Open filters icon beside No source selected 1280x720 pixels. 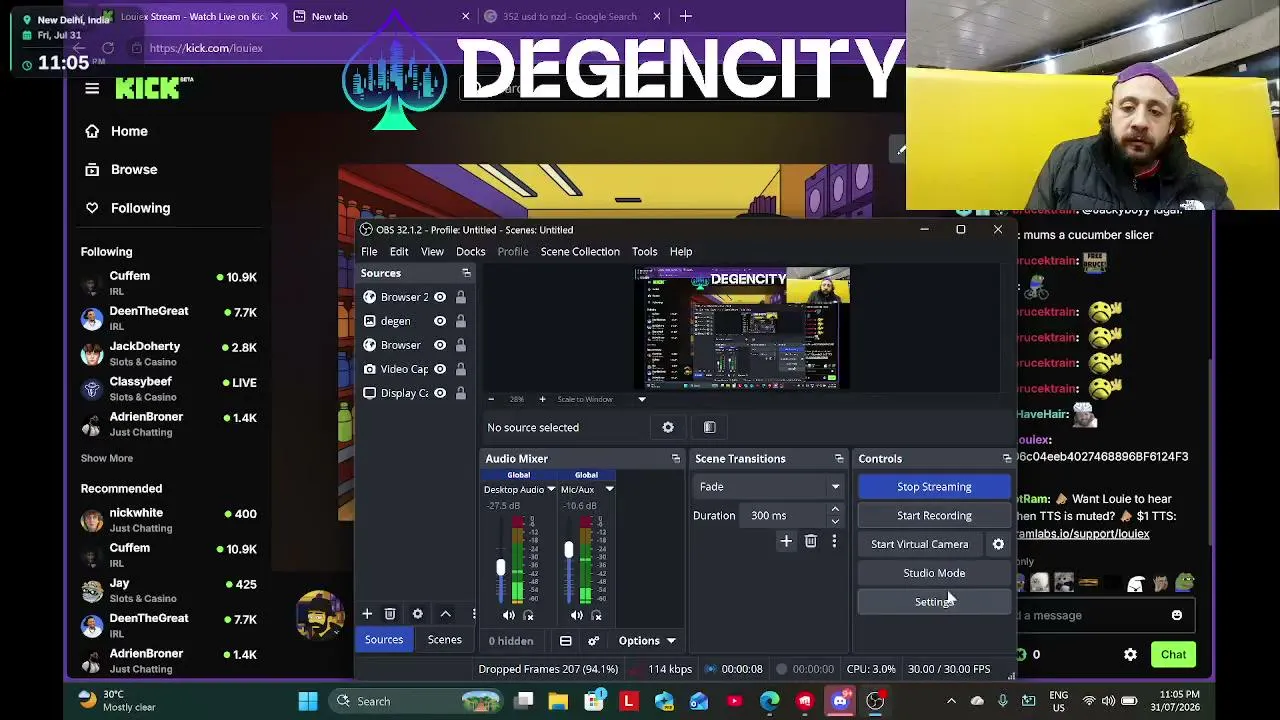pyautogui.click(x=710, y=427)
